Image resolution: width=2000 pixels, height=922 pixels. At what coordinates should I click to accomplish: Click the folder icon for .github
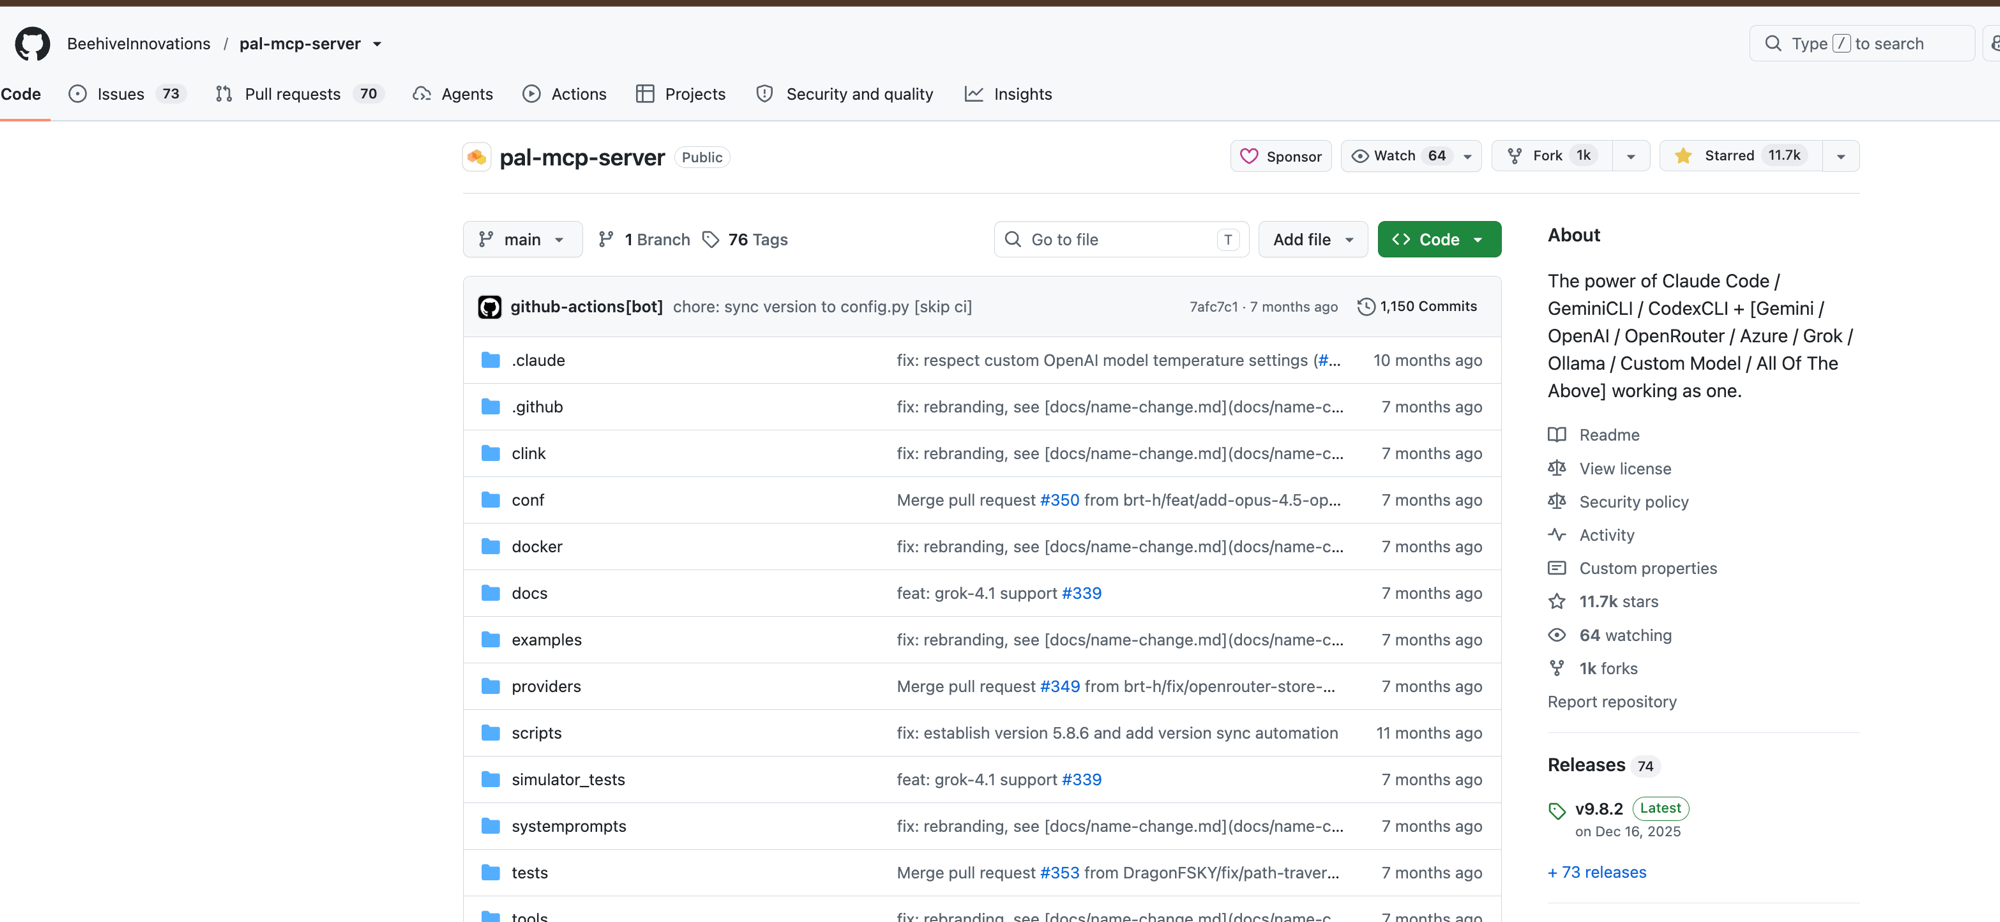tap(490, 407)
